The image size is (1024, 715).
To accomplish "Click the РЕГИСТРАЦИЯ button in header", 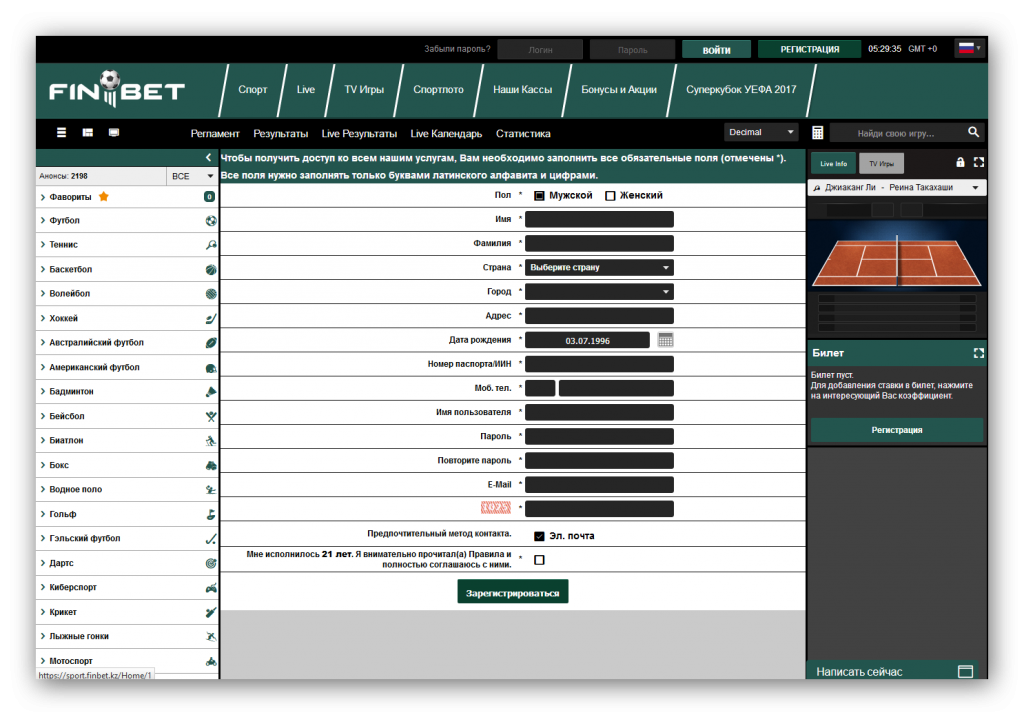I will click(x=810, y=50).
